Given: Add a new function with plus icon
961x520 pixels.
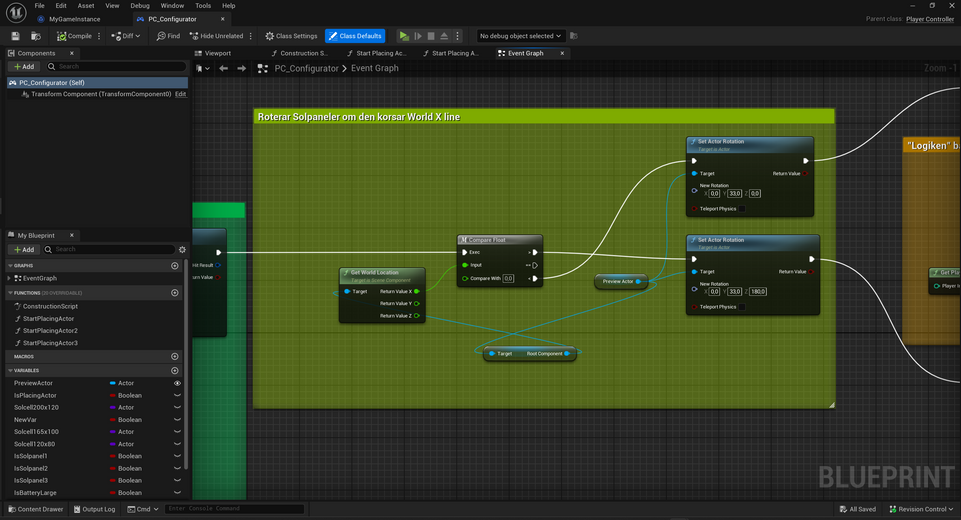Looking at the screenshot, I should coord(175,293).
